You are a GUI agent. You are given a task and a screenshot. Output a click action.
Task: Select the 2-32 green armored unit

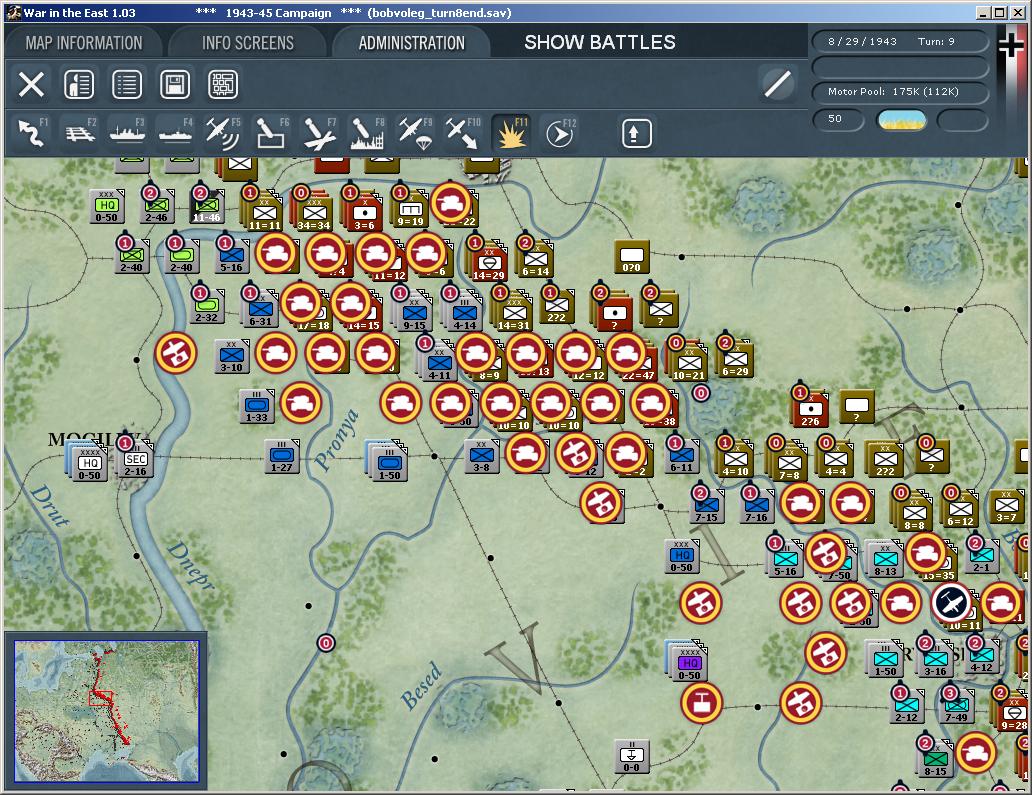tap(206, 307)
